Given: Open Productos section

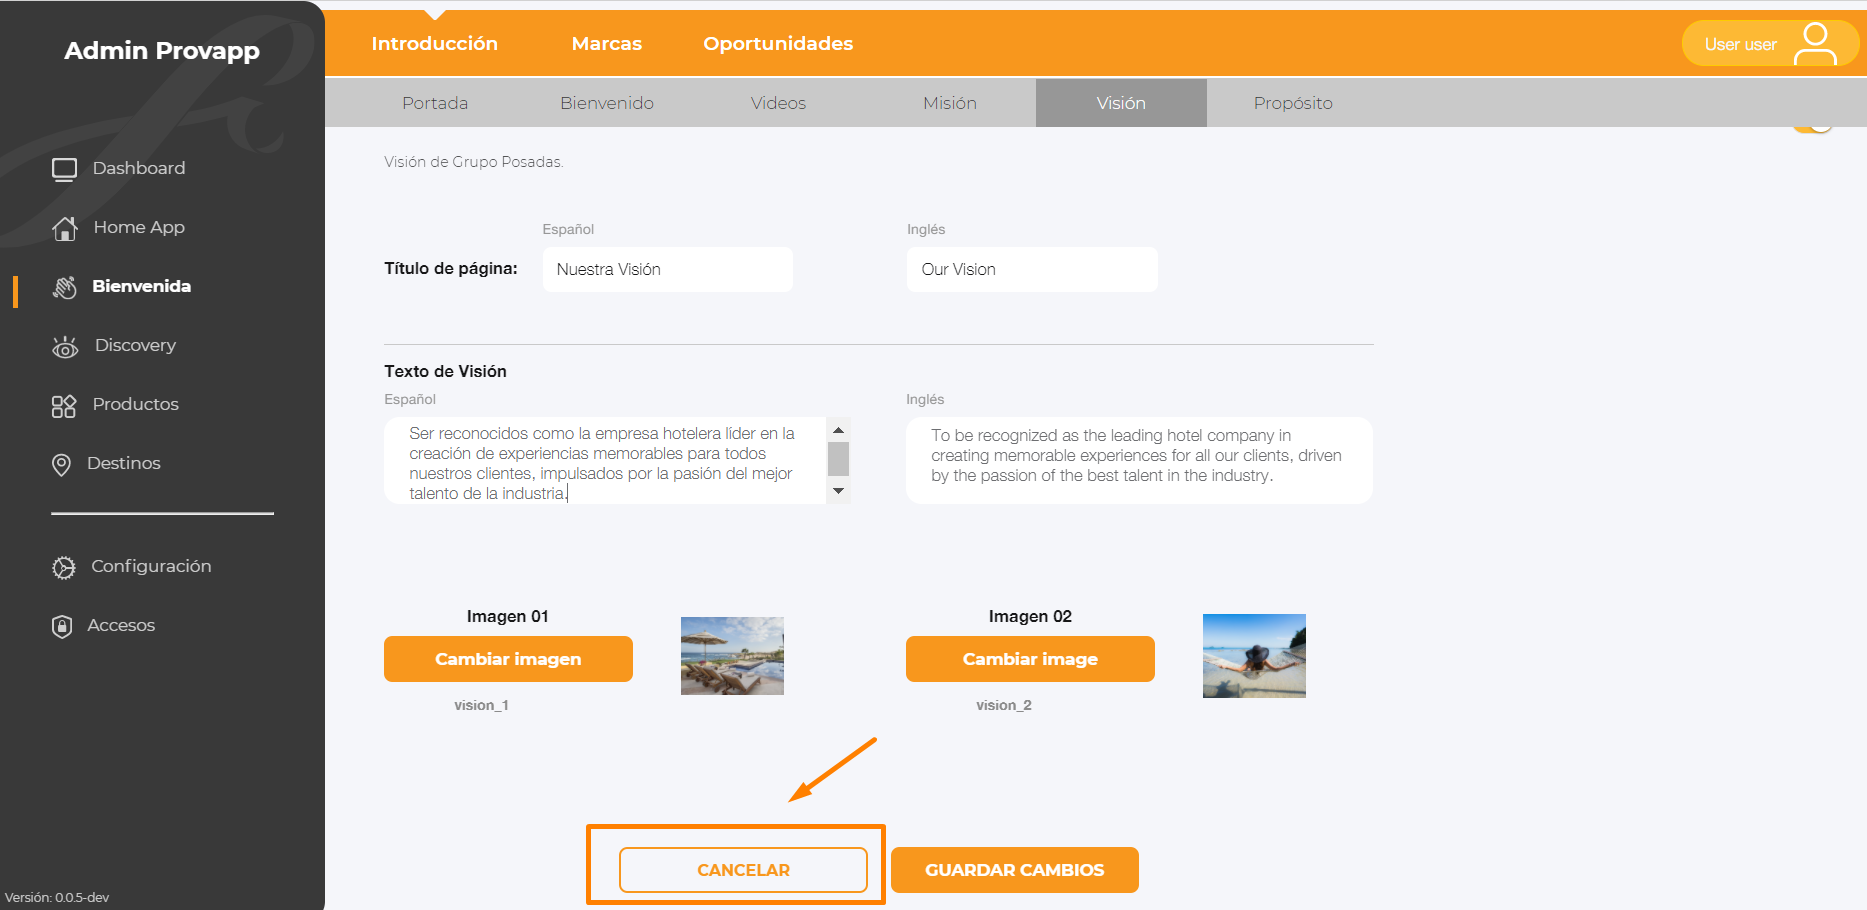Looking at the screenshot, I should [x=135, y=404].
